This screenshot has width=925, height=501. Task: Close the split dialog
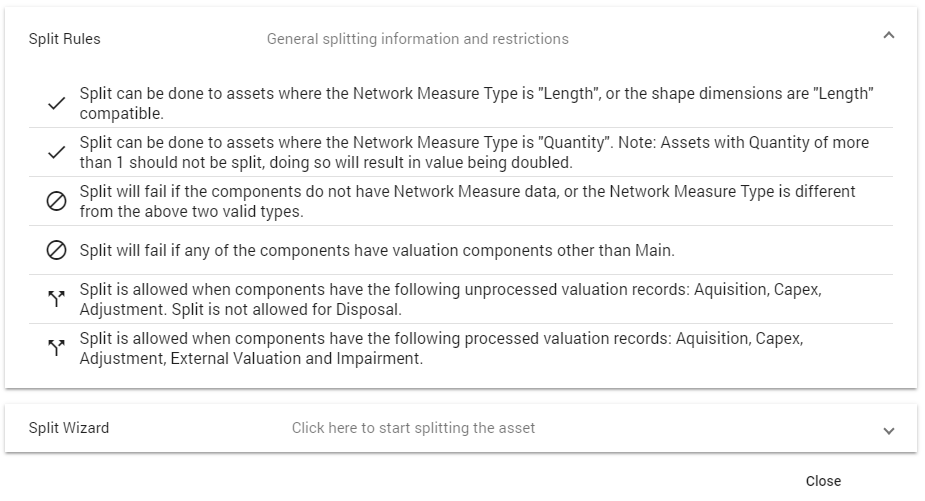point(824,481)
